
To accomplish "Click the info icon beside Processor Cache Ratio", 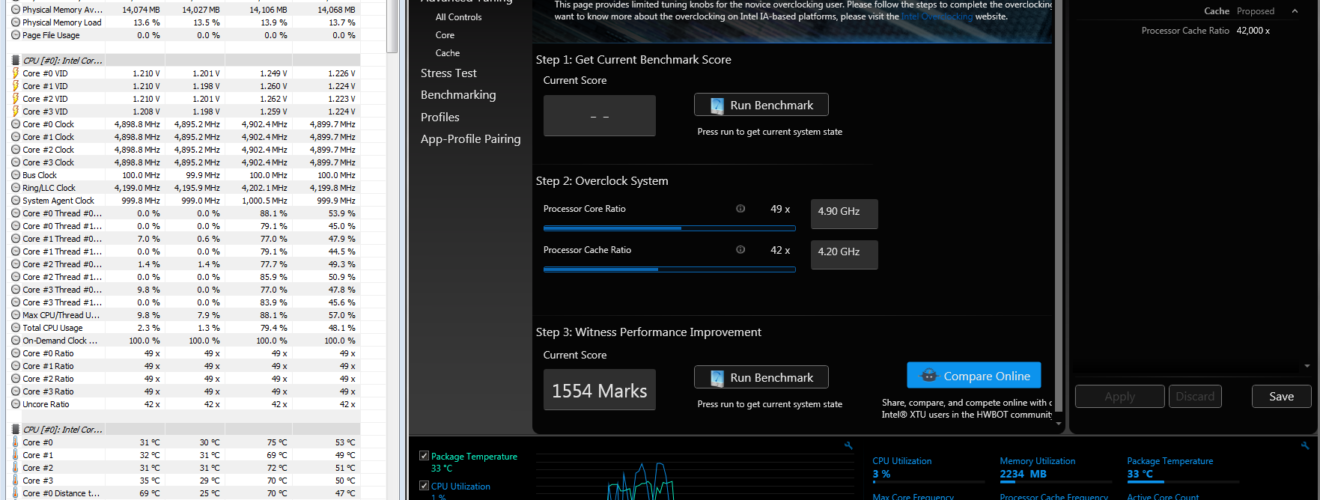I will pyautogui.click(x=740, y=250).
